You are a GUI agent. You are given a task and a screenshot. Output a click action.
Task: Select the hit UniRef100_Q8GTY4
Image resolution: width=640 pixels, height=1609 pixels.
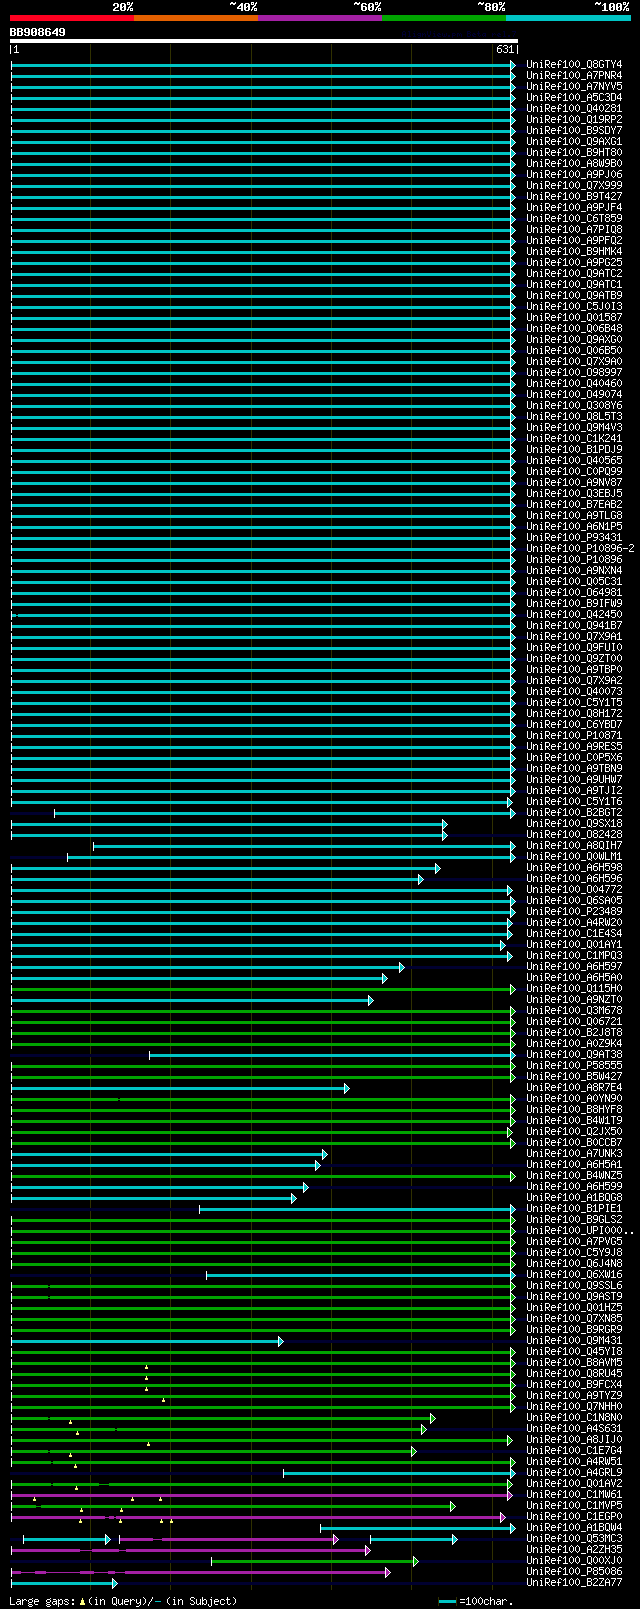[574, 65]
